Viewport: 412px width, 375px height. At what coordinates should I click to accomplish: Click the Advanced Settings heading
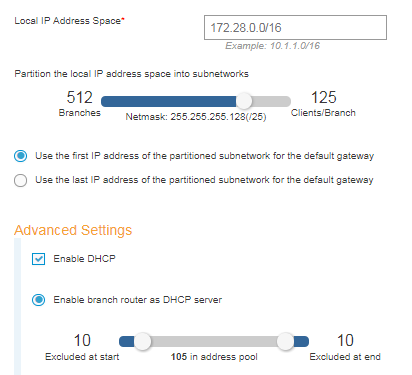[73, 230]
